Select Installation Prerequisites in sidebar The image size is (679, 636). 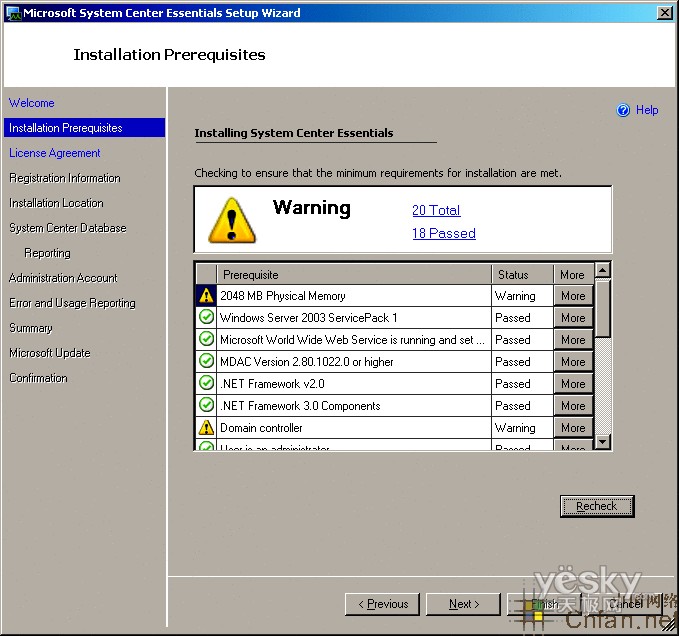click(84, 128)
